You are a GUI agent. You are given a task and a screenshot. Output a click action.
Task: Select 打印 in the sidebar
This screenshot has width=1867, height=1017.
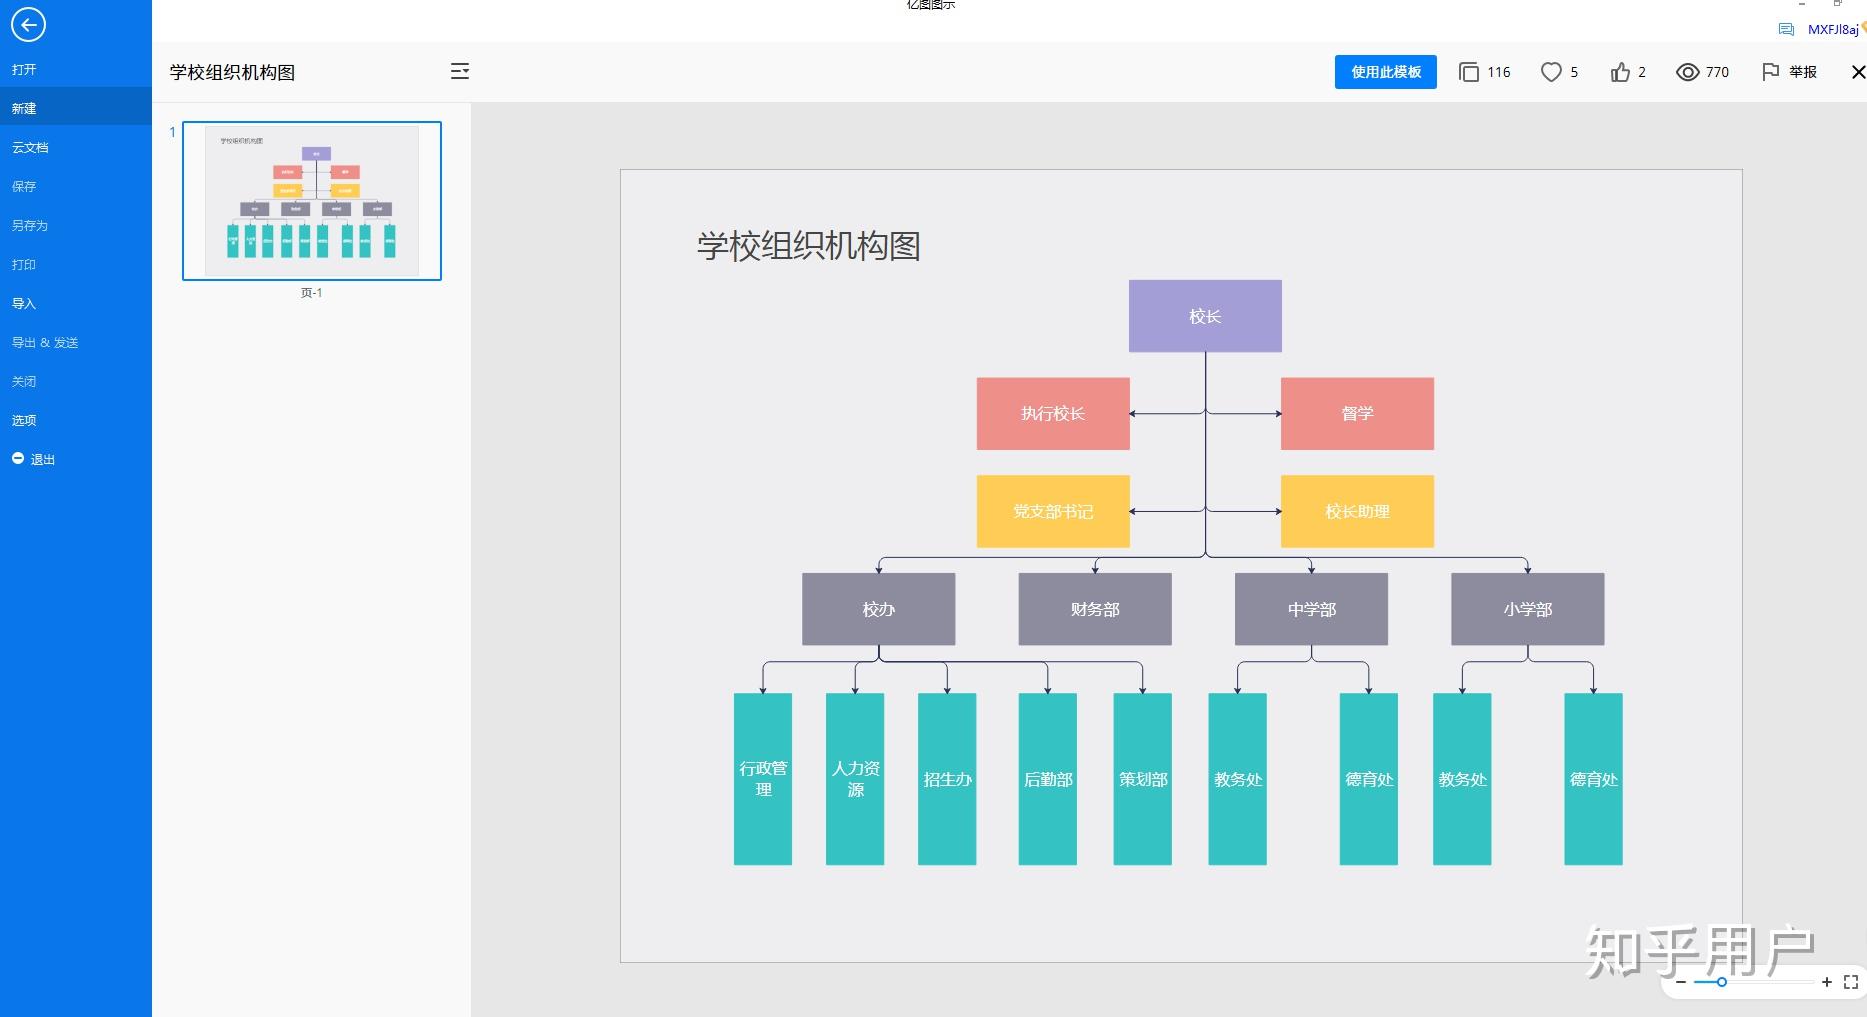[24, 264]
